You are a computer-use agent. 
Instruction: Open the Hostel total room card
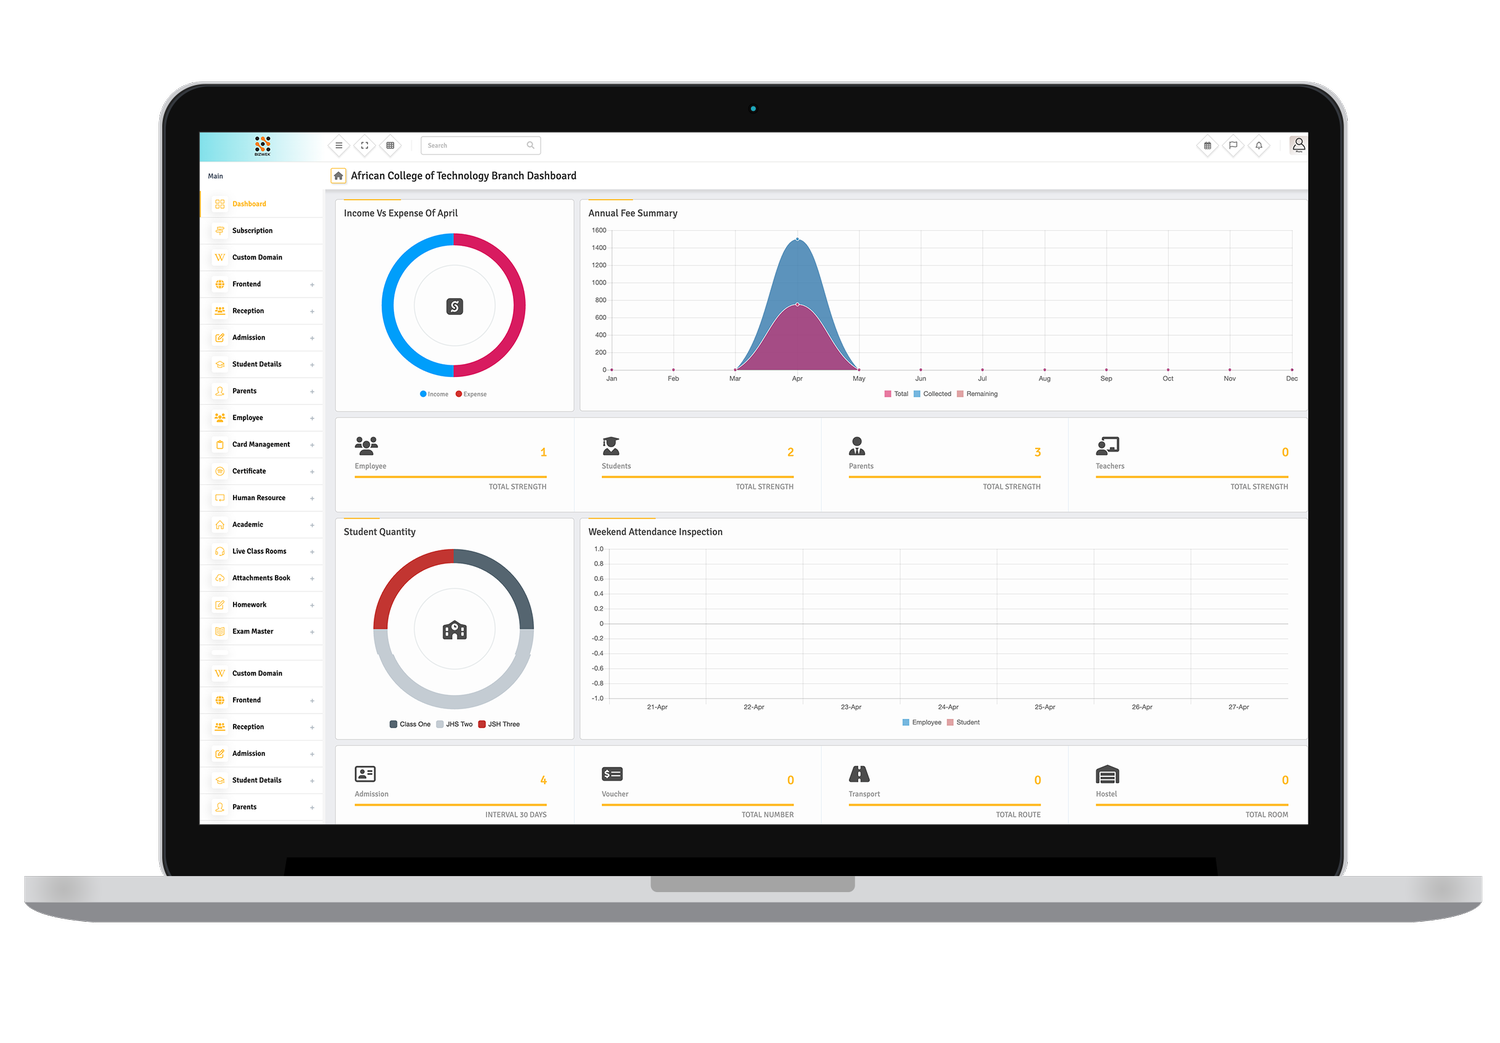pos(1191,792)
